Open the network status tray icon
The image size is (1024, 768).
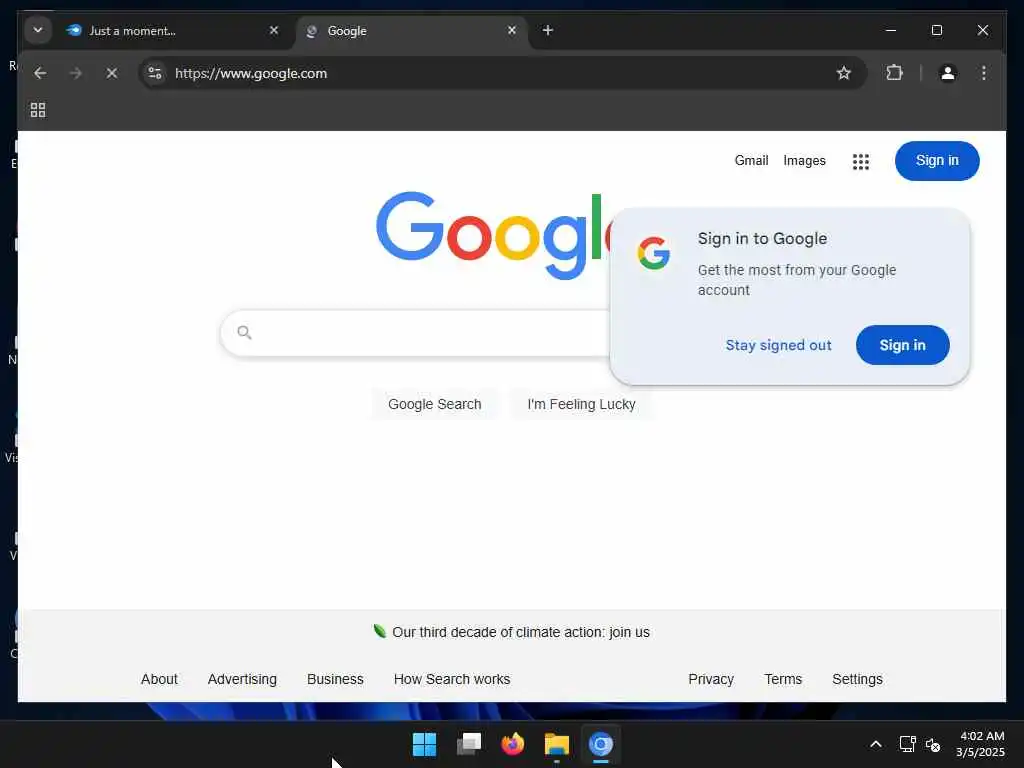pos(907,744)
